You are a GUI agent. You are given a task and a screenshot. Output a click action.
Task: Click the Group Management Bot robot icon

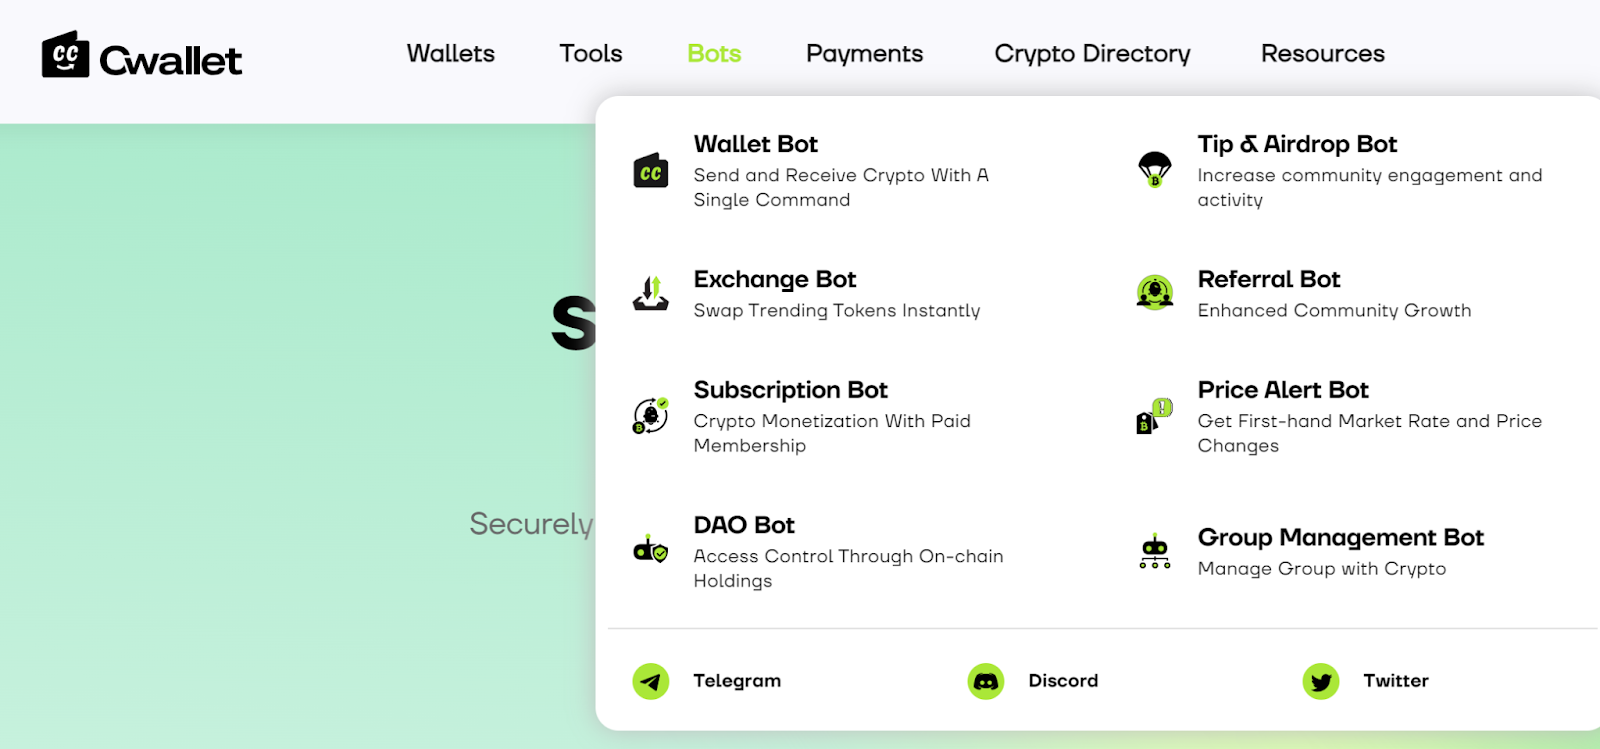point(1155,551)
